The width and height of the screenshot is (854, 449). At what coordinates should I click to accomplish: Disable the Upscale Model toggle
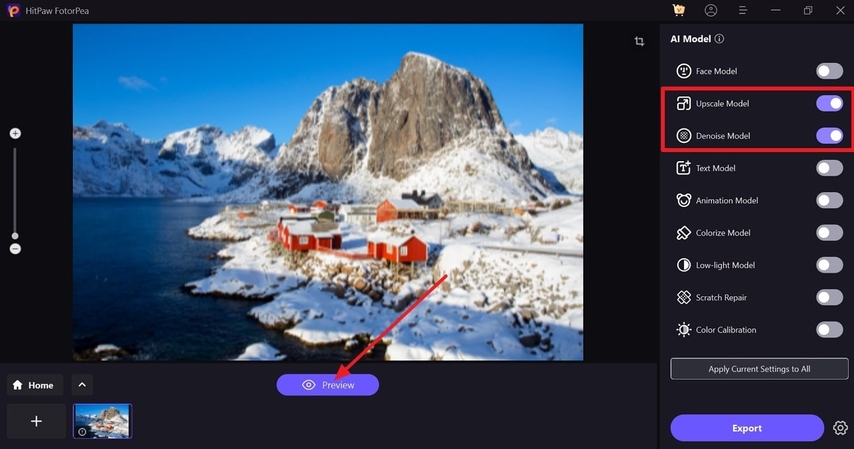pos(829,104)
